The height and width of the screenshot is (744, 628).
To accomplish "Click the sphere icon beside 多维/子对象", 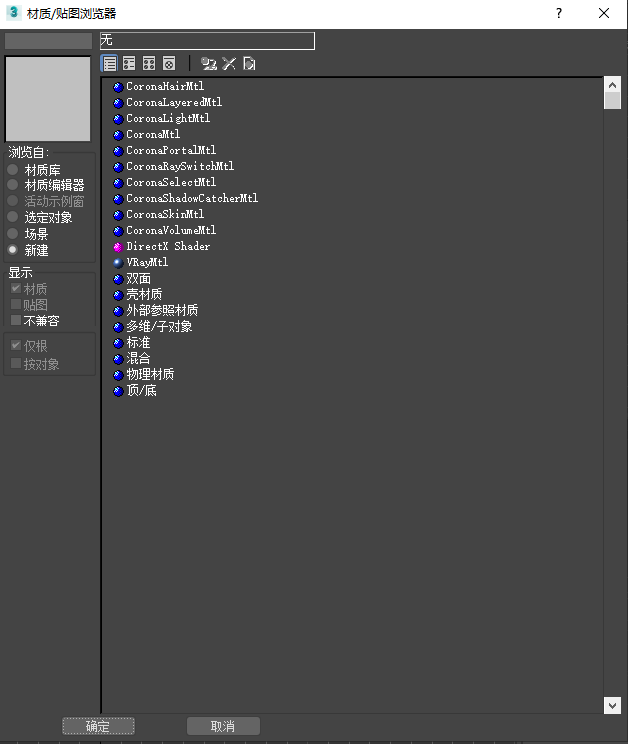I will point(119,327).
